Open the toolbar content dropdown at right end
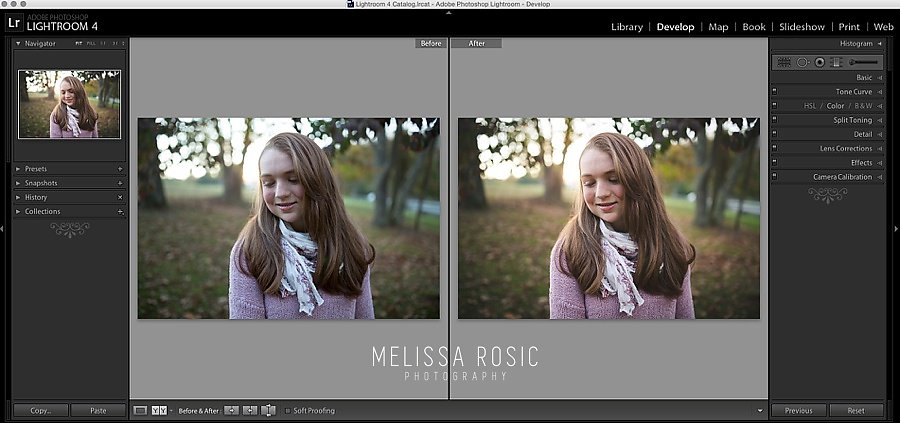This screenshot has width=900, height=423. [761, 410]
